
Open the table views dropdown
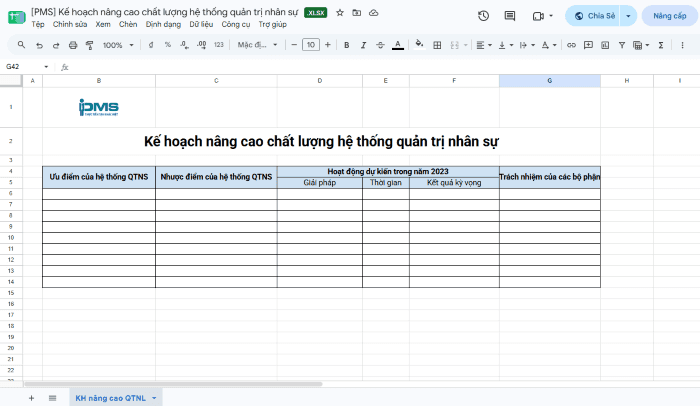(641, 45)
